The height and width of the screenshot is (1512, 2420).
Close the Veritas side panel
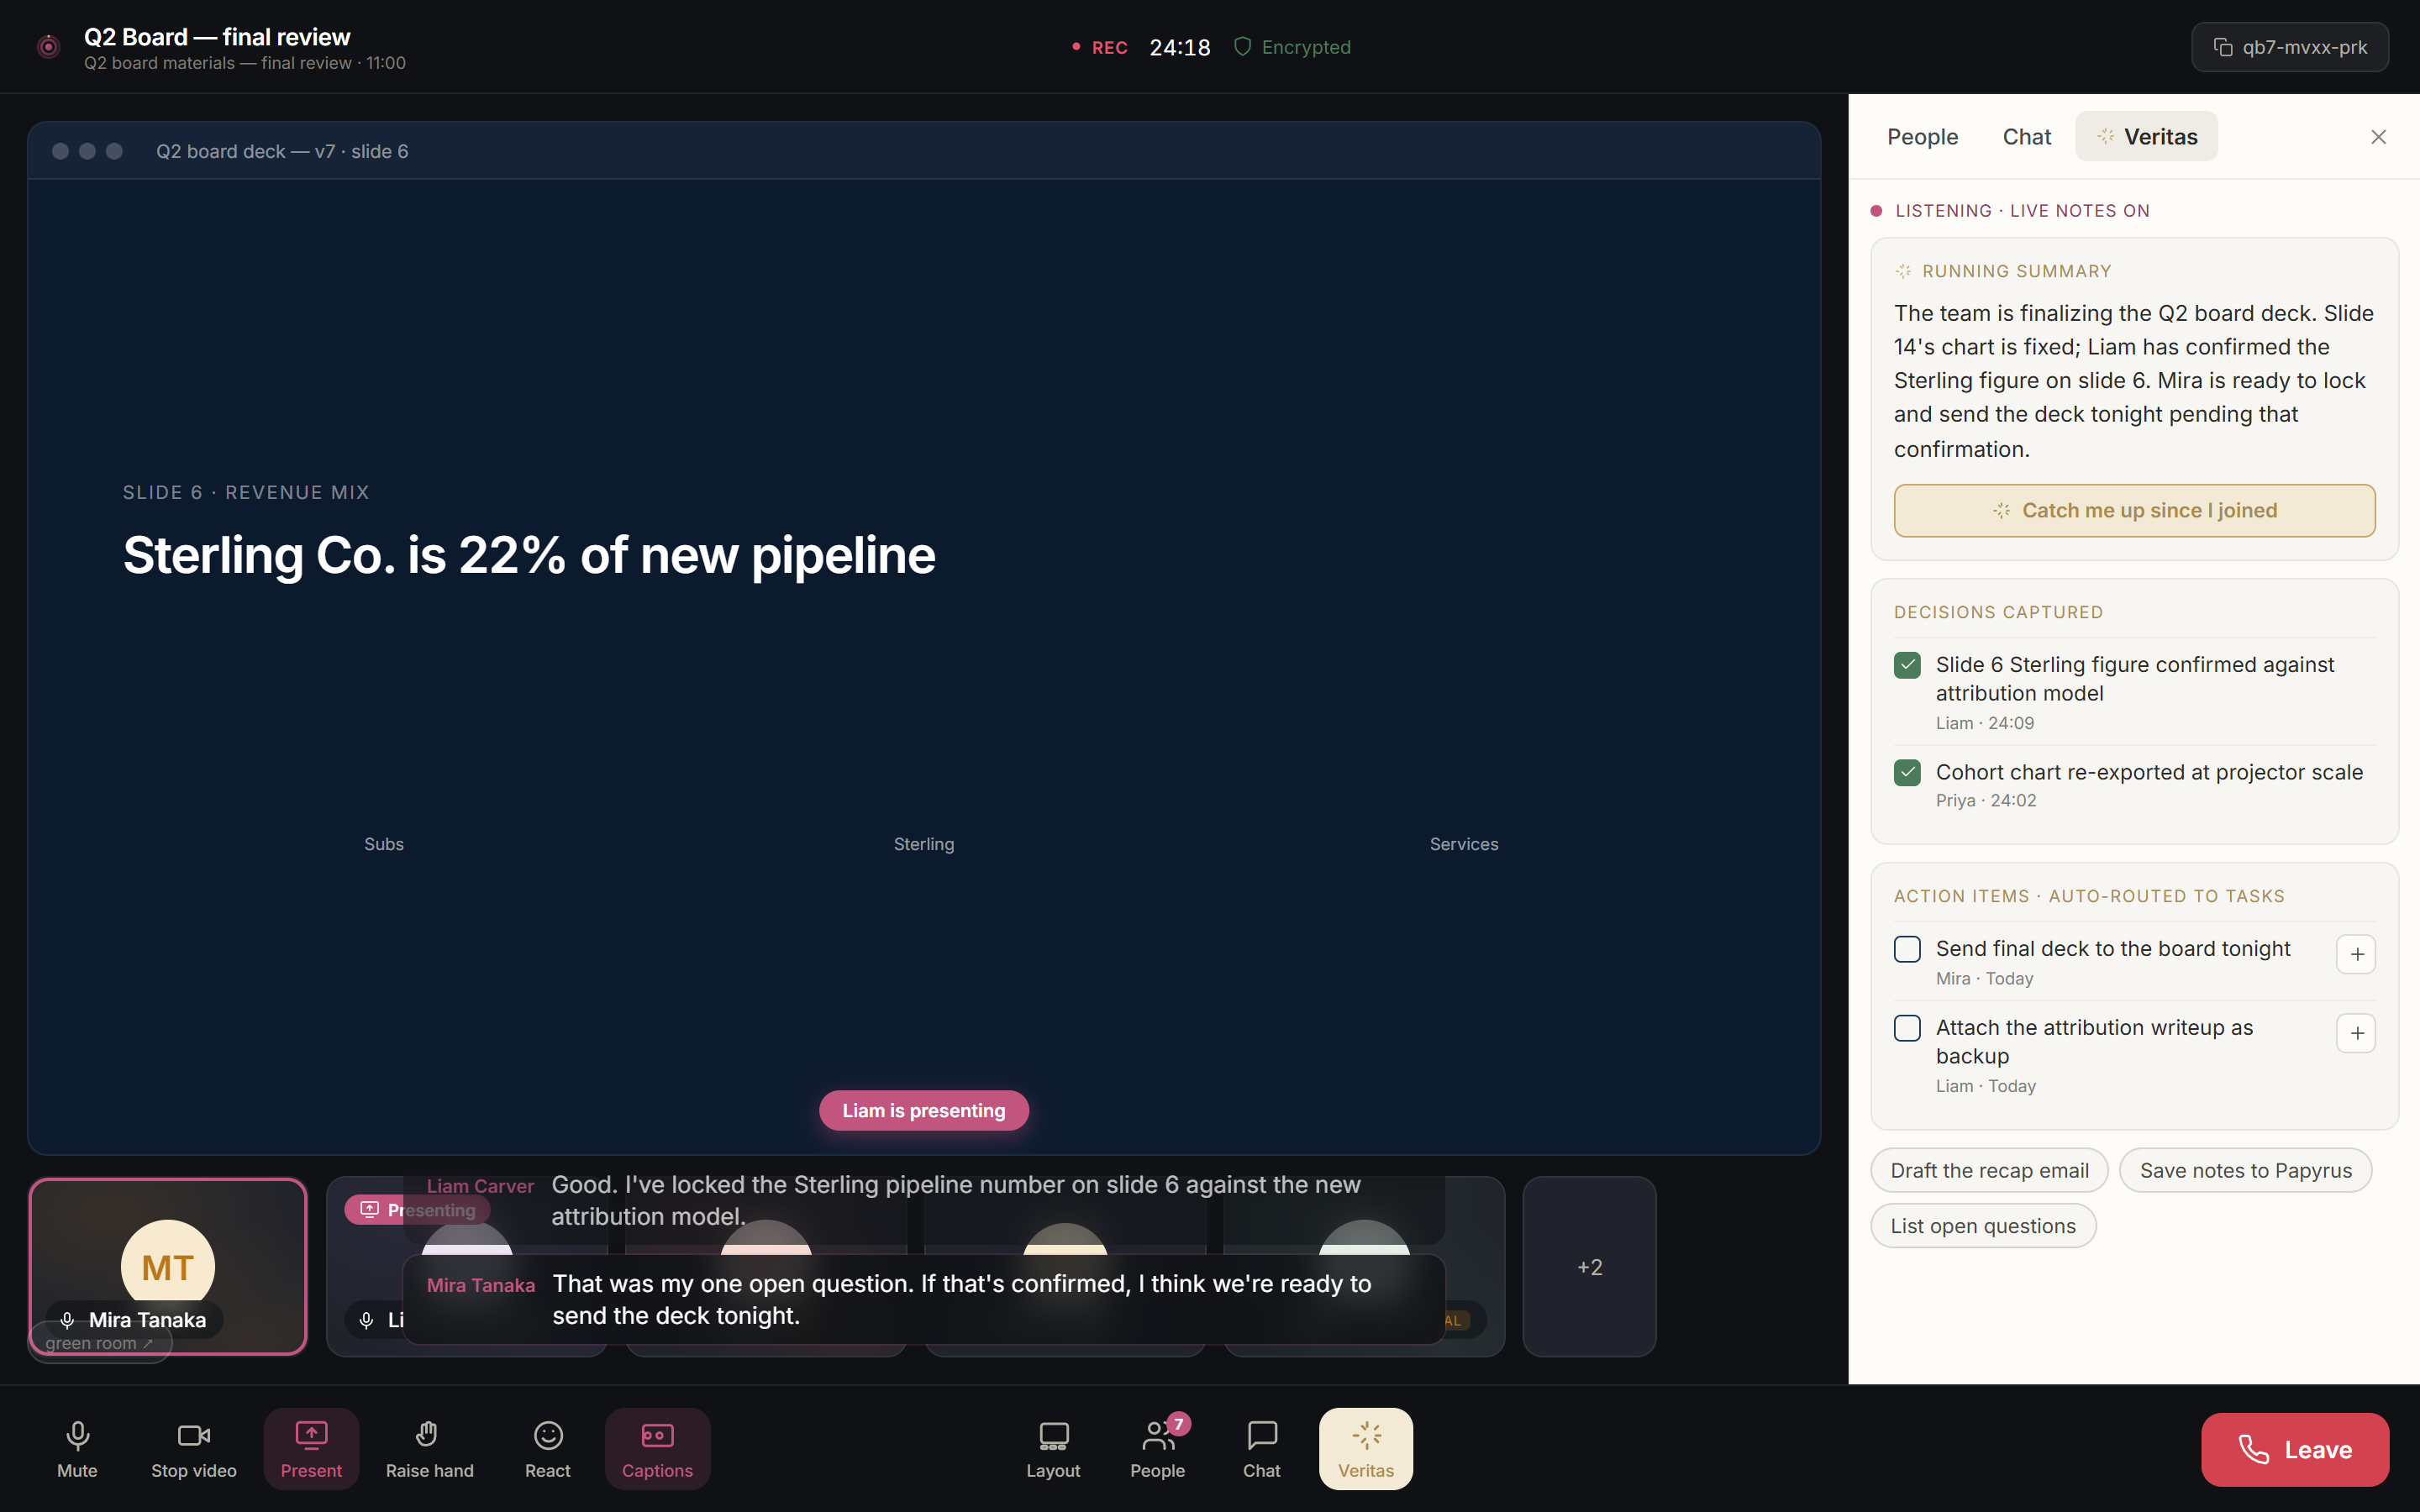pos(2378,137)
